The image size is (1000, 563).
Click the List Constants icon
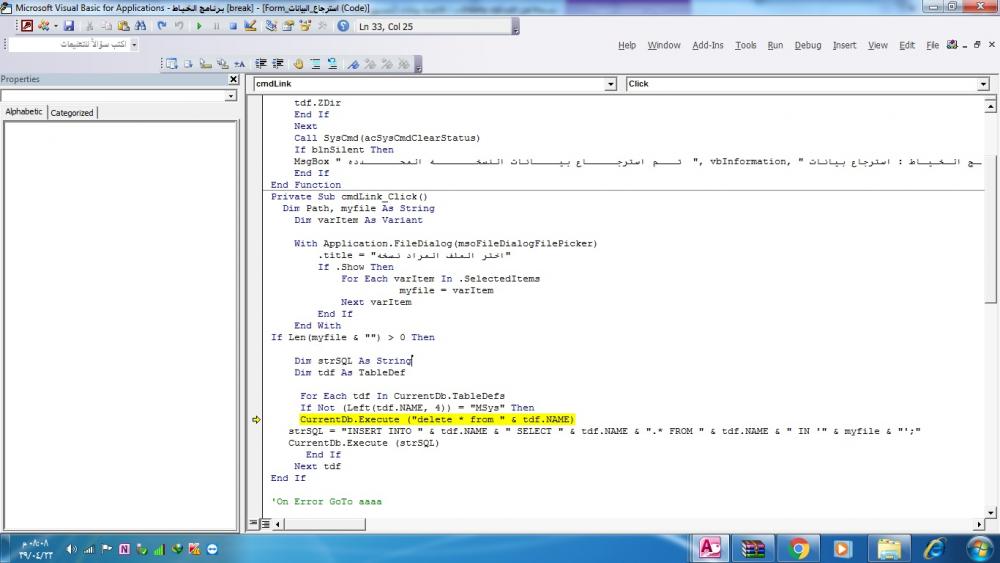pyautogui.click(x=188, y=64)
